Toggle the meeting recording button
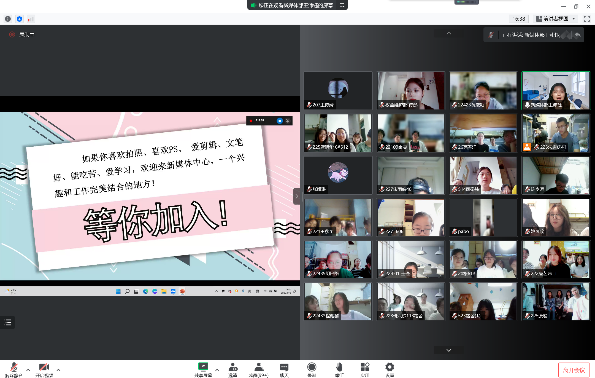This screenshot has height=378, width=595. (312, 369)
